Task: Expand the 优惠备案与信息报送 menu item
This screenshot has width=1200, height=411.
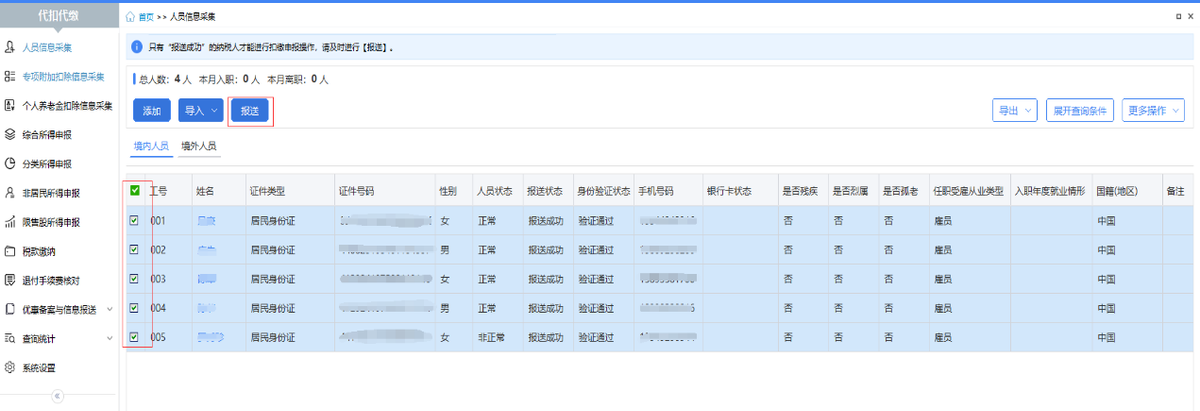Action: click(x=59, y=309)
